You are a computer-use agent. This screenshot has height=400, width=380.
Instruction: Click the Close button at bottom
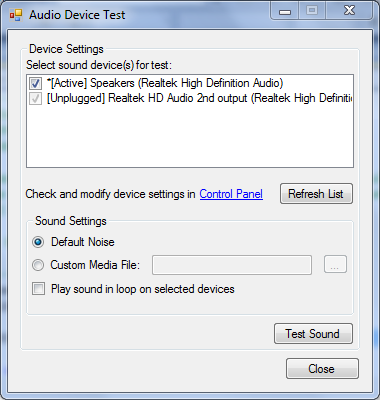click(x=322, y=369)
